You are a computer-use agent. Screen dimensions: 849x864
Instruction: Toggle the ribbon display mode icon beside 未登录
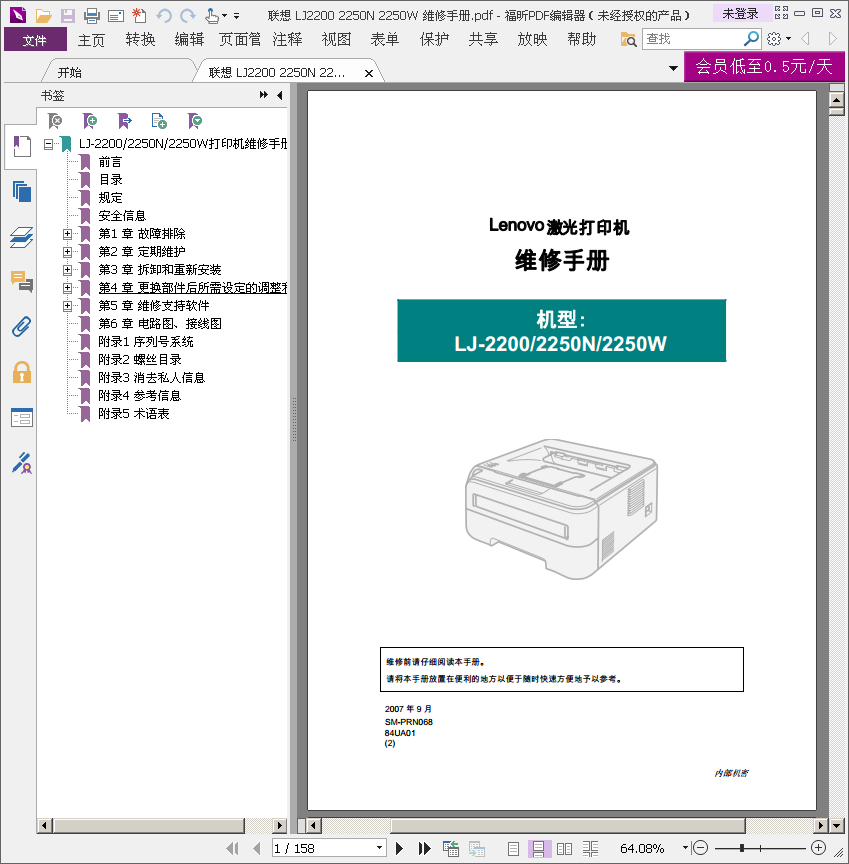point(781,13)
